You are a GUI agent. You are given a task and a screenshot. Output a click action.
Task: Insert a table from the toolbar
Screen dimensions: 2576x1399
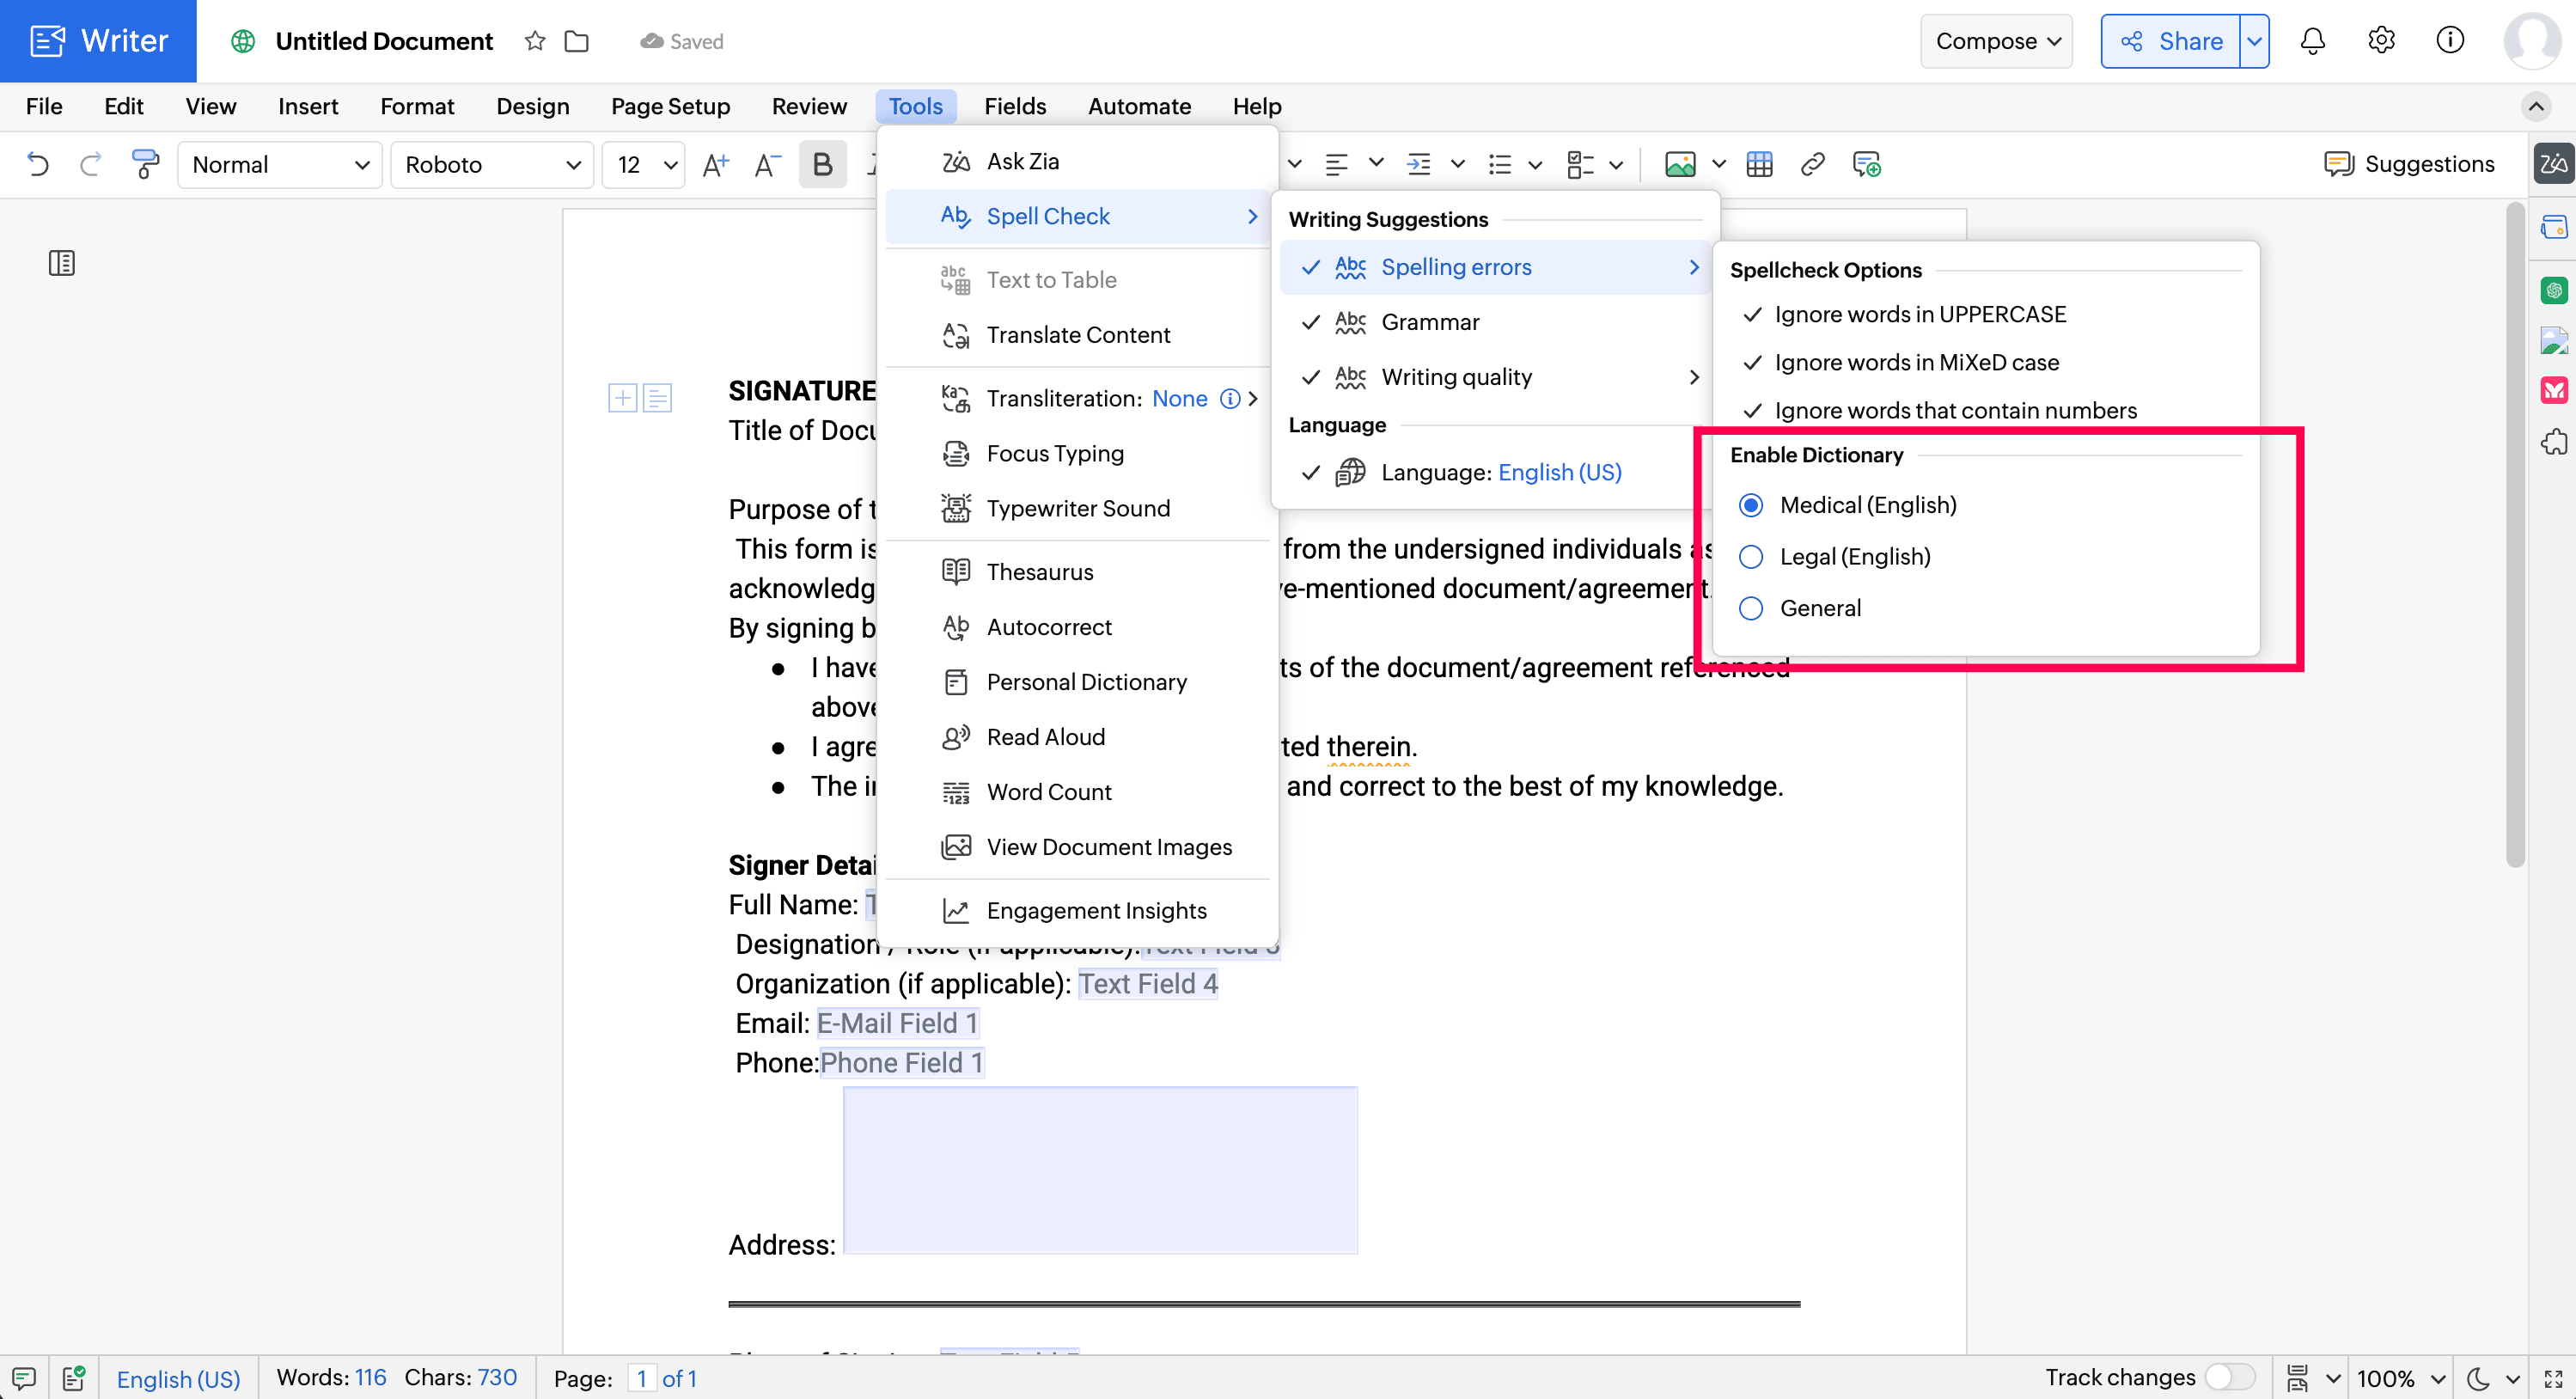pyautogui.click(x=1759, y=164)
